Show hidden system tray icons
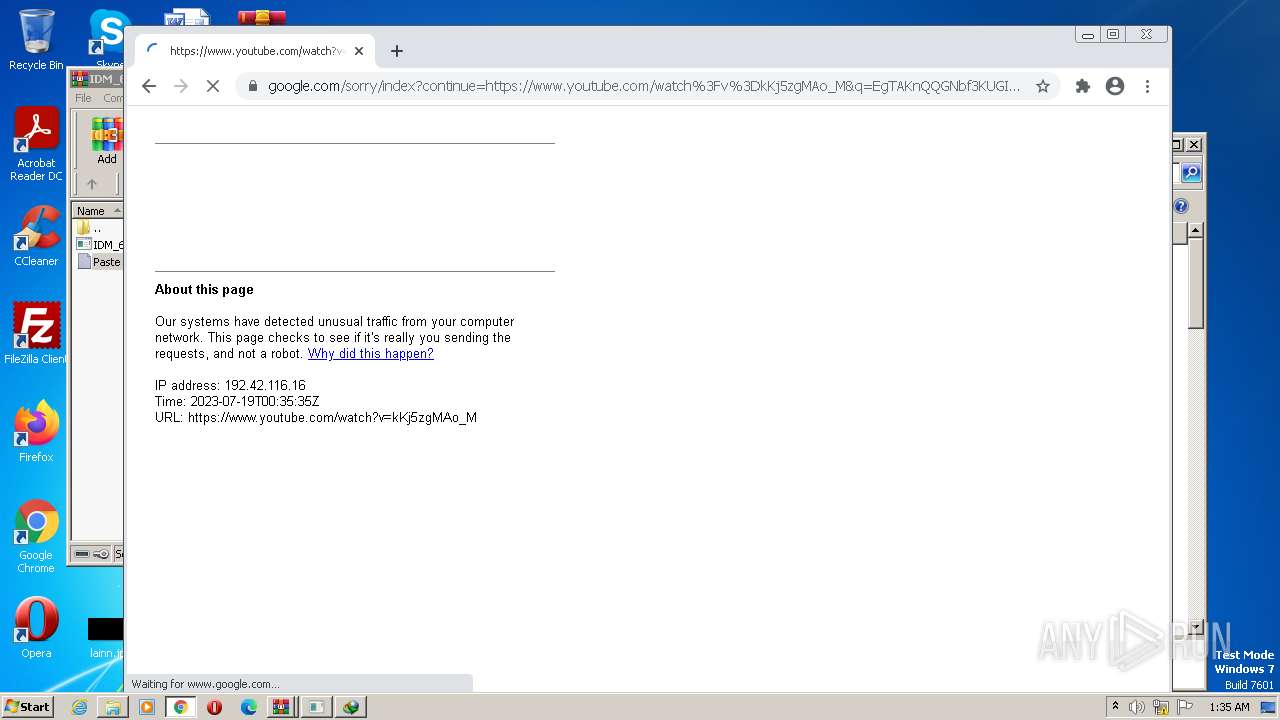Viewport: 1280px width, 720px height. pyautogui.click(x=1116, y=707)
